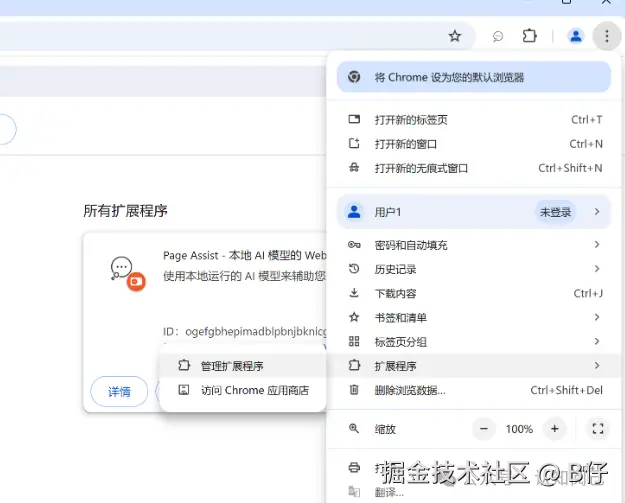The width and height of the screenshot is (625, 503).
Task: Click the printer icon in the menu
Action: coord(354,467)
